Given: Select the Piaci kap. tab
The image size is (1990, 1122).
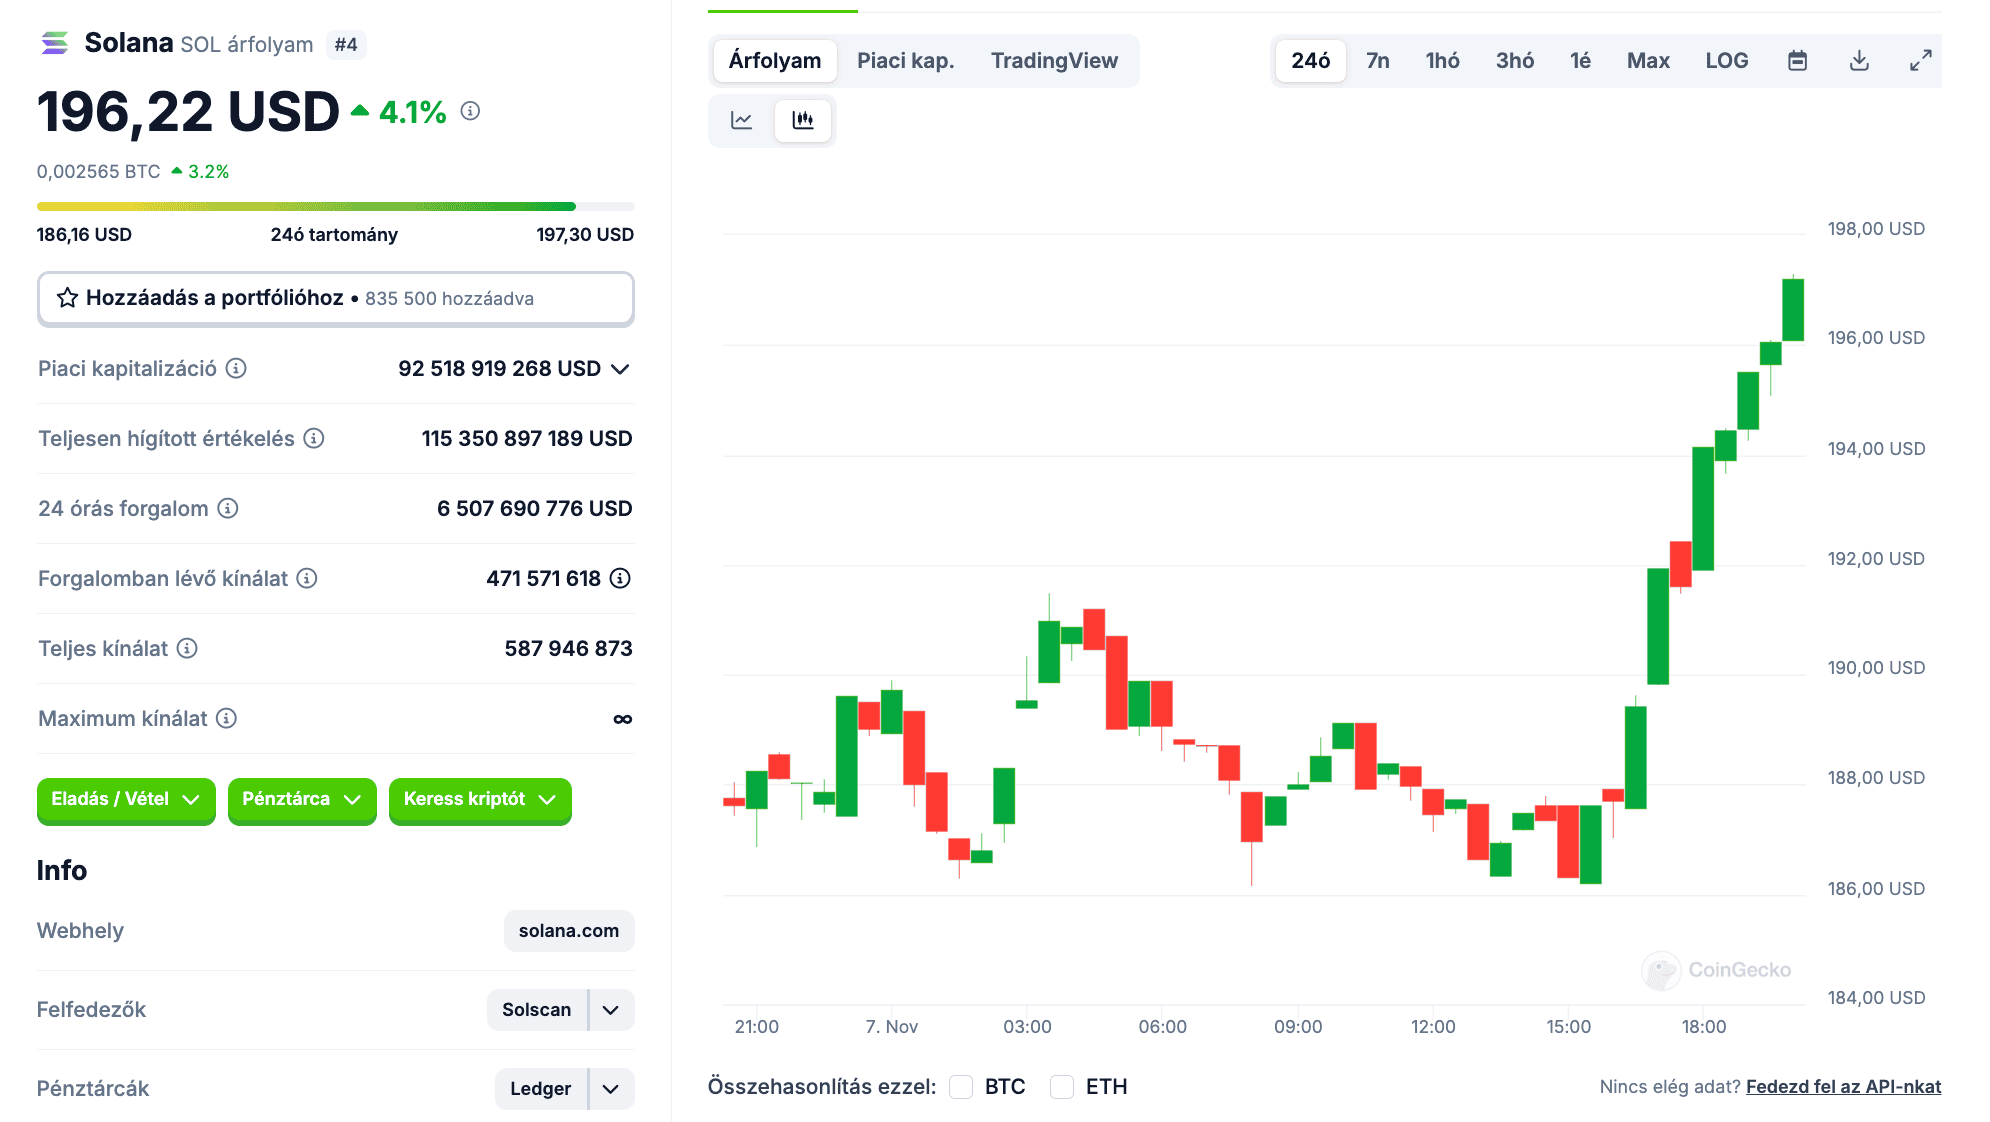Looking at the screenshot, I should pos(906,61).
